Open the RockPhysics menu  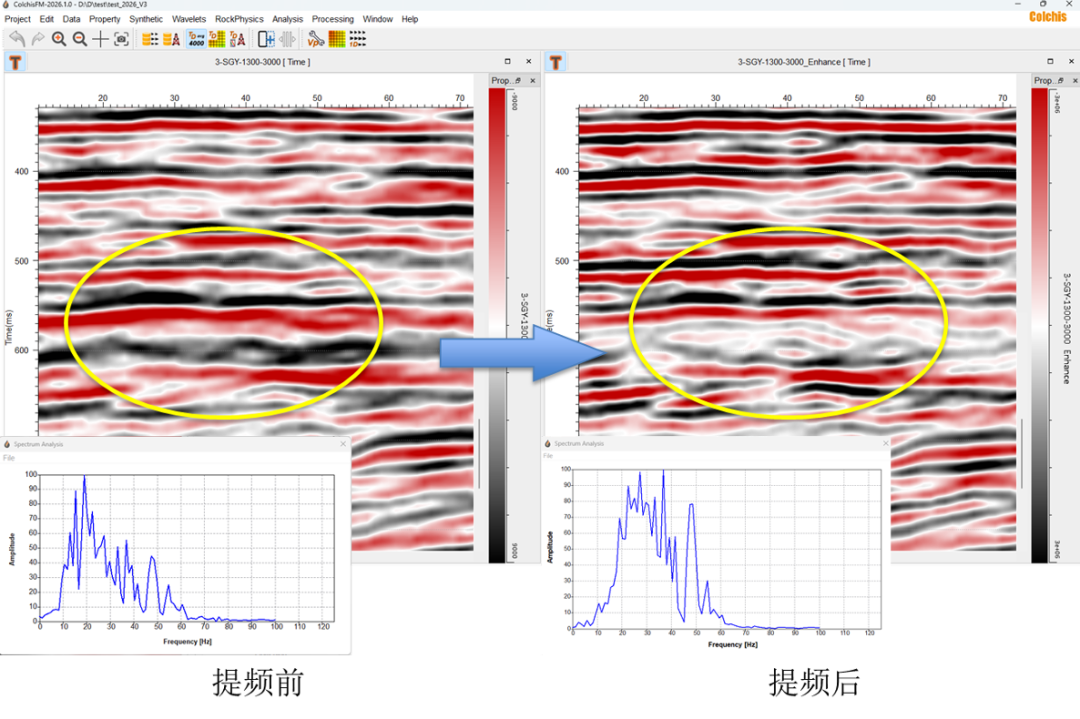(239, 19)
